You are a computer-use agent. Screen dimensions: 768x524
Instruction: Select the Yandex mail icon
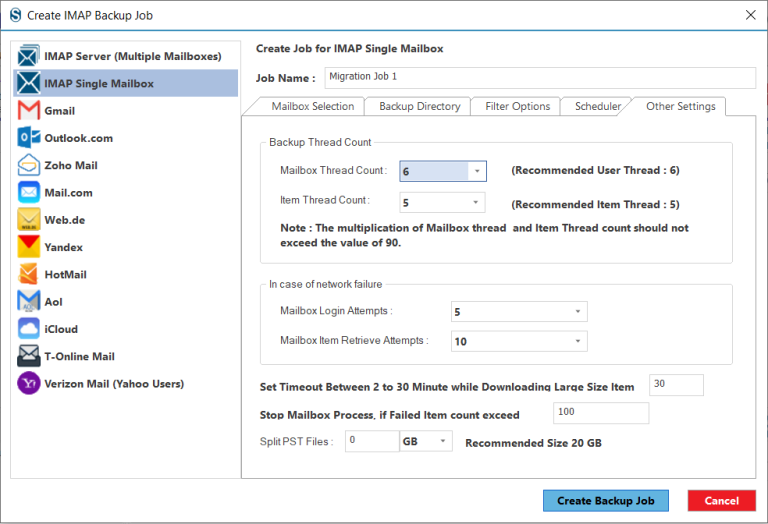(28, 247)
